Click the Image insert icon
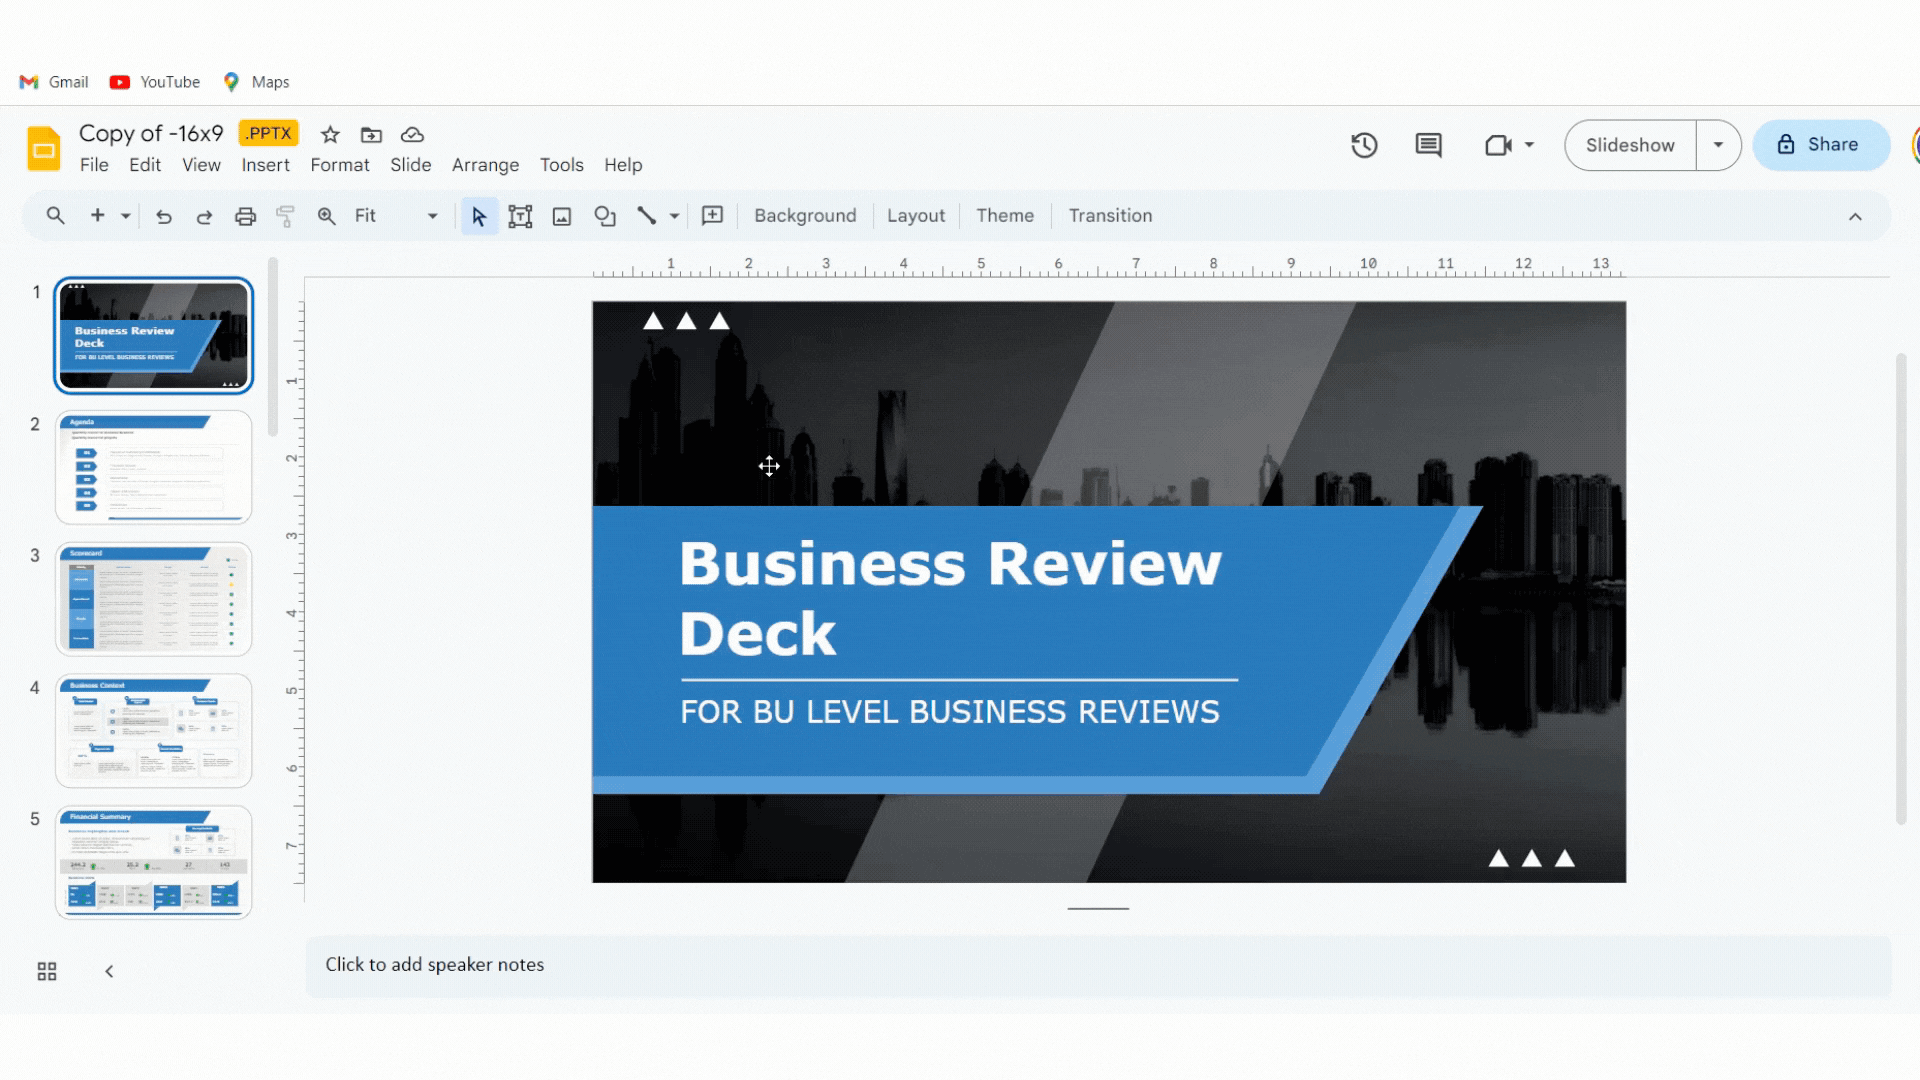The height and width of the screenshot is (1080, 1920). pyautogui.click(x=562, y=215)
